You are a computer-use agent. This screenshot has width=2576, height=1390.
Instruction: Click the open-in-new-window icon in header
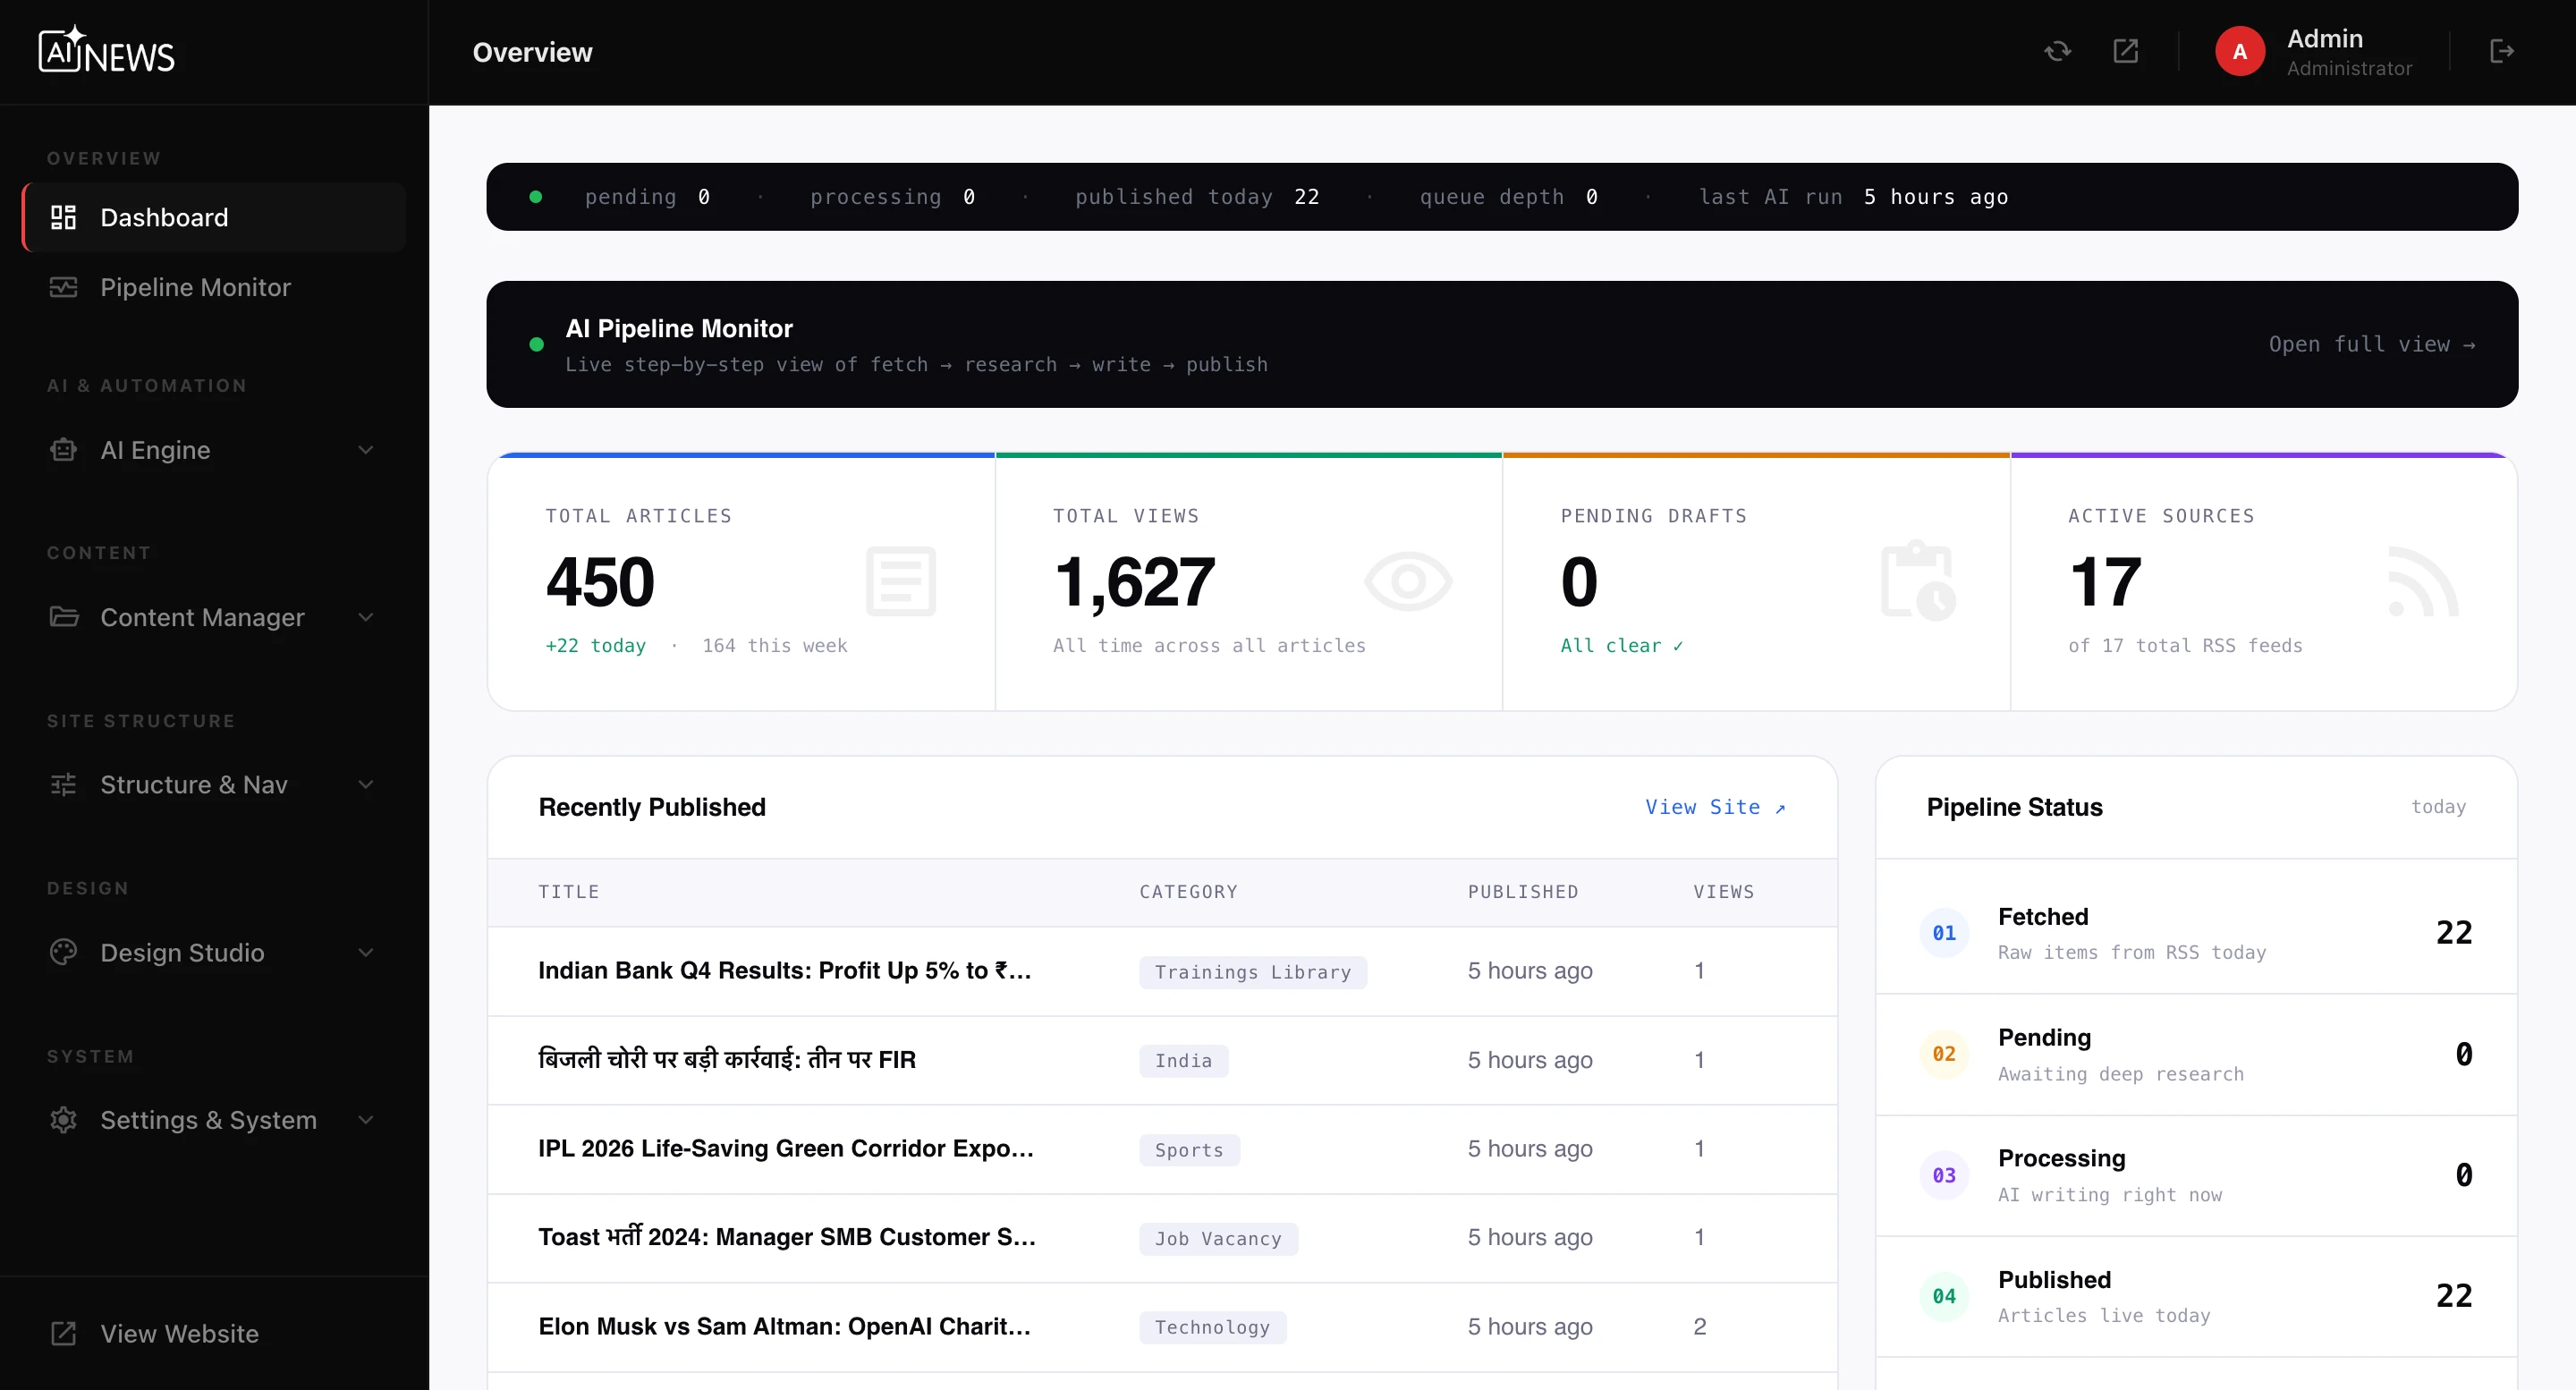point(2125,51)
